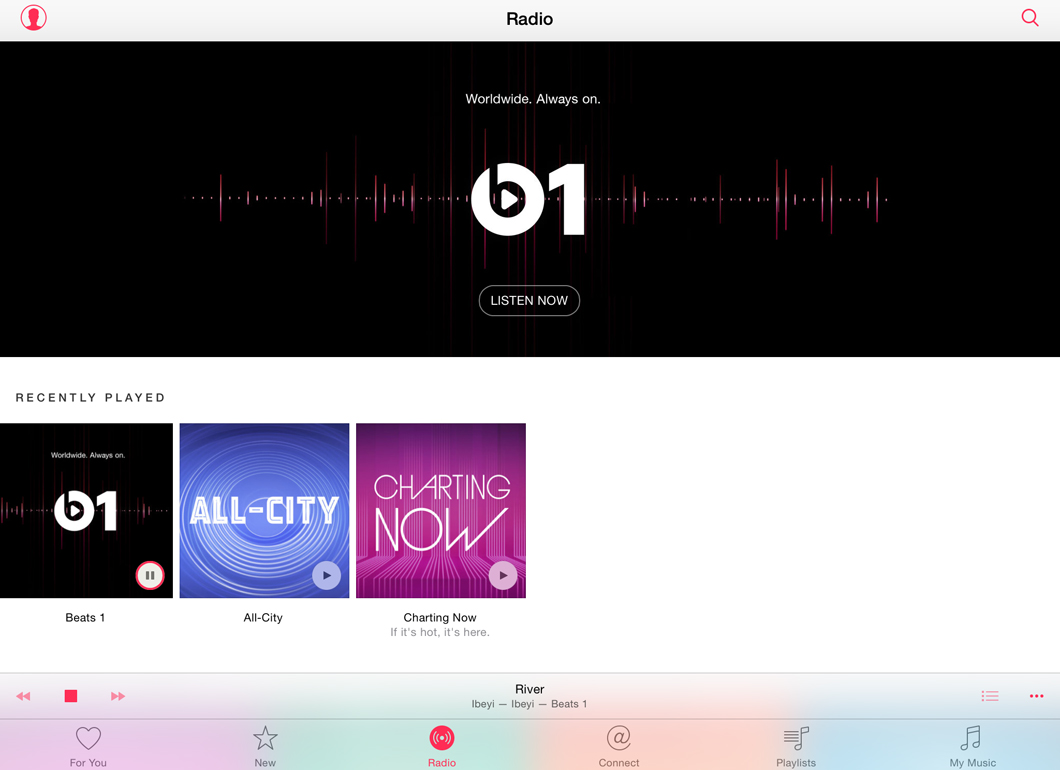Click the Radio broadcast icon
This screenshot has width=1060, height=770.
pyautogui.click(x=441, y=738)
